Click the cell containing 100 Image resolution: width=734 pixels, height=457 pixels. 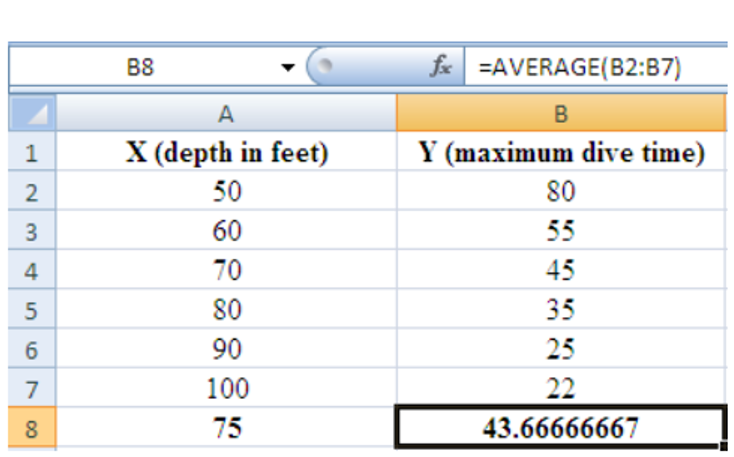(x=226, y=388)
